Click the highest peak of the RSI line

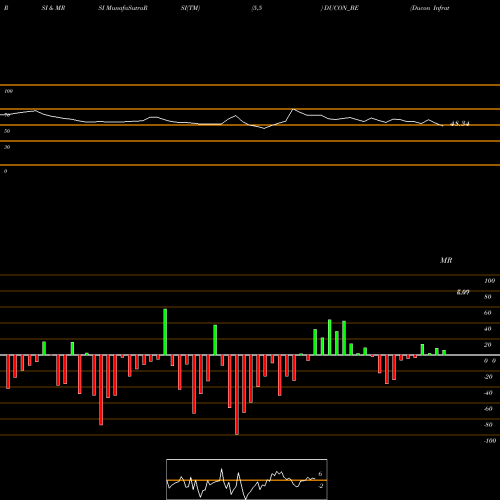[x=293, y=109]
